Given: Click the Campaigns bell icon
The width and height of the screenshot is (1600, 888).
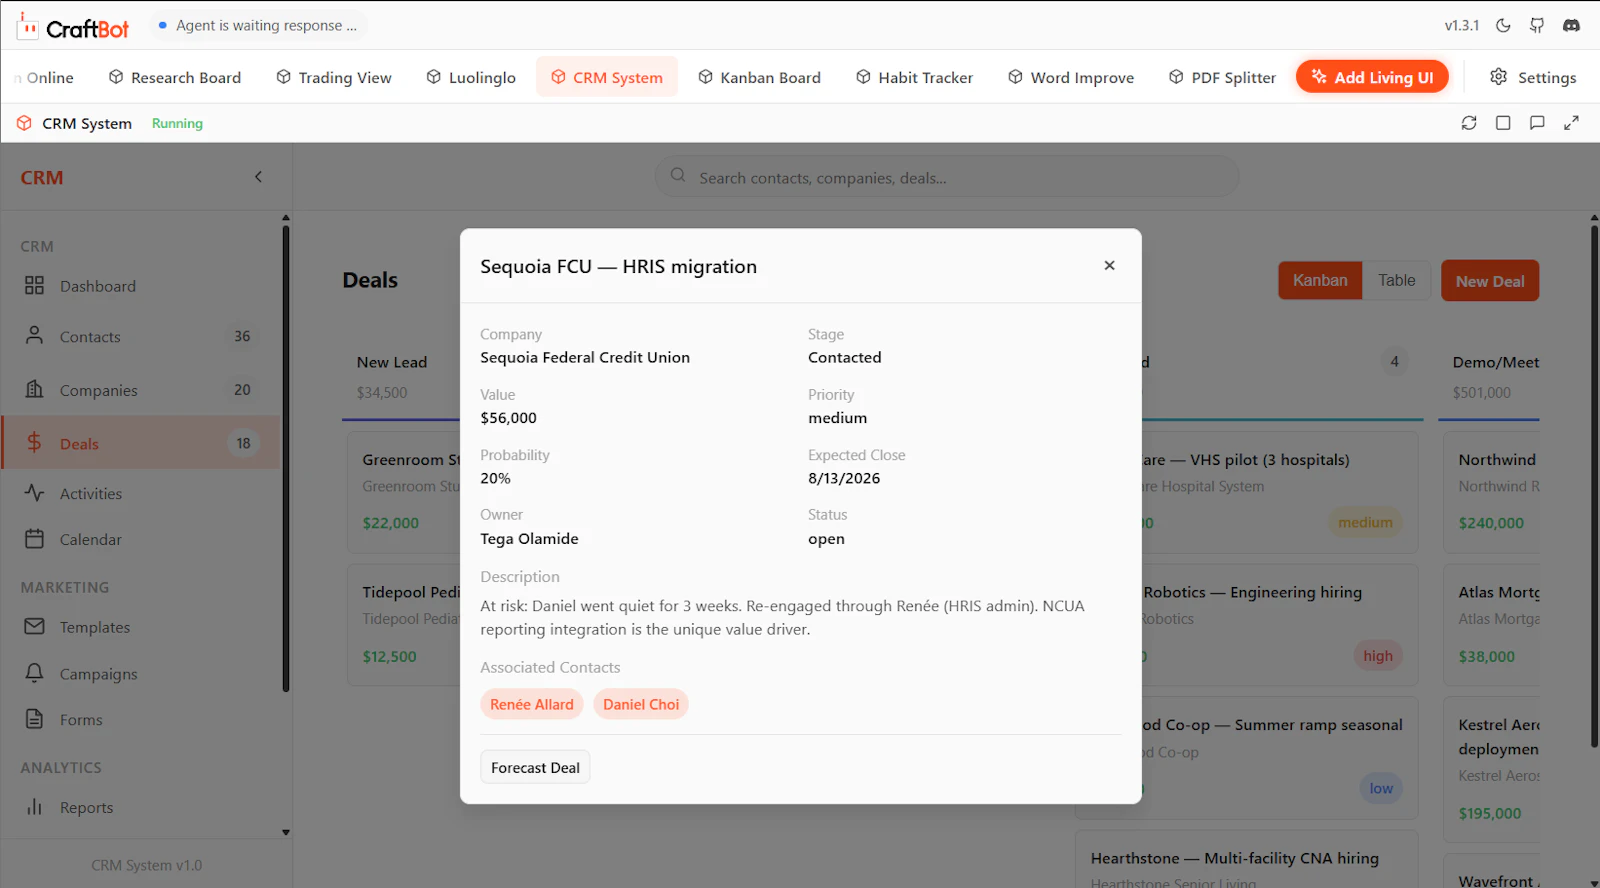Looking at the screenshot, I should pyautogui.click(x=34, y=673).
